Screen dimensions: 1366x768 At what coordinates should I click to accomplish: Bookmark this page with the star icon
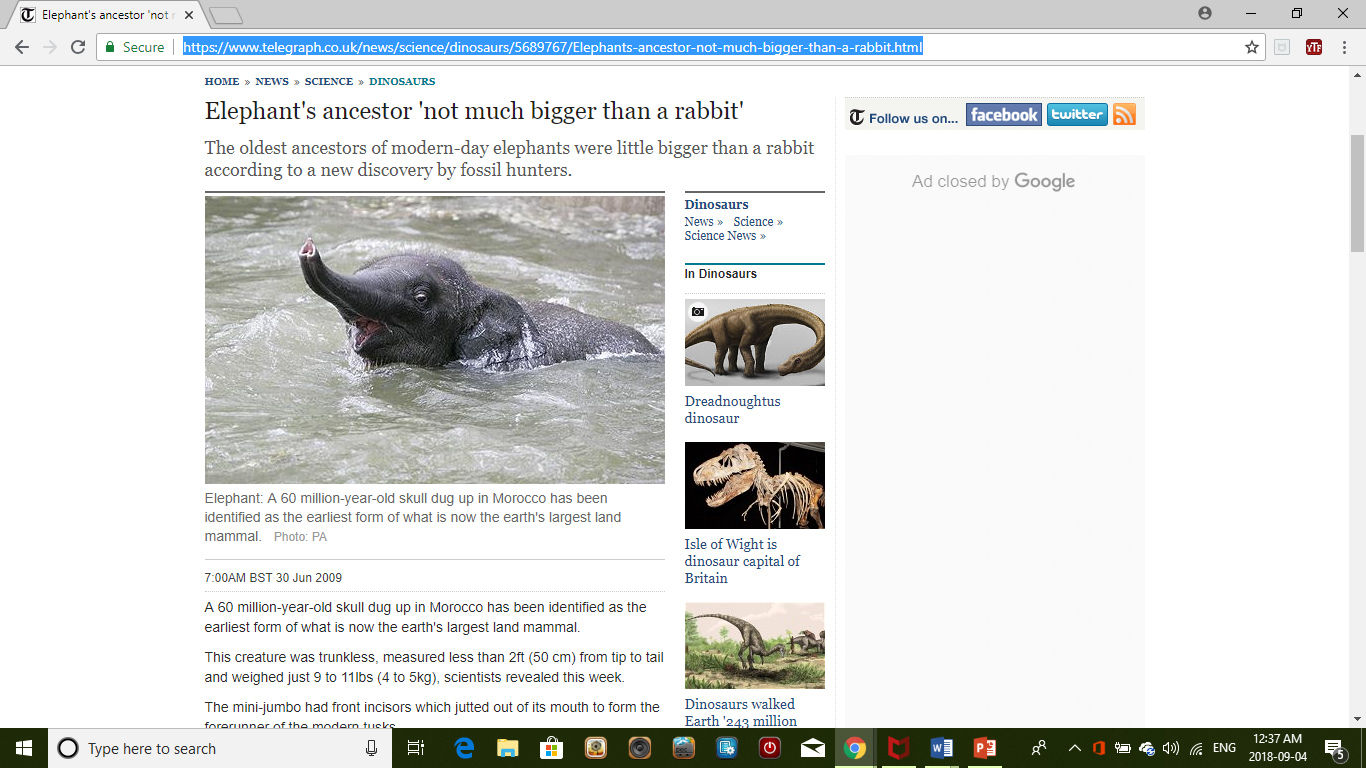(1251, 47)
